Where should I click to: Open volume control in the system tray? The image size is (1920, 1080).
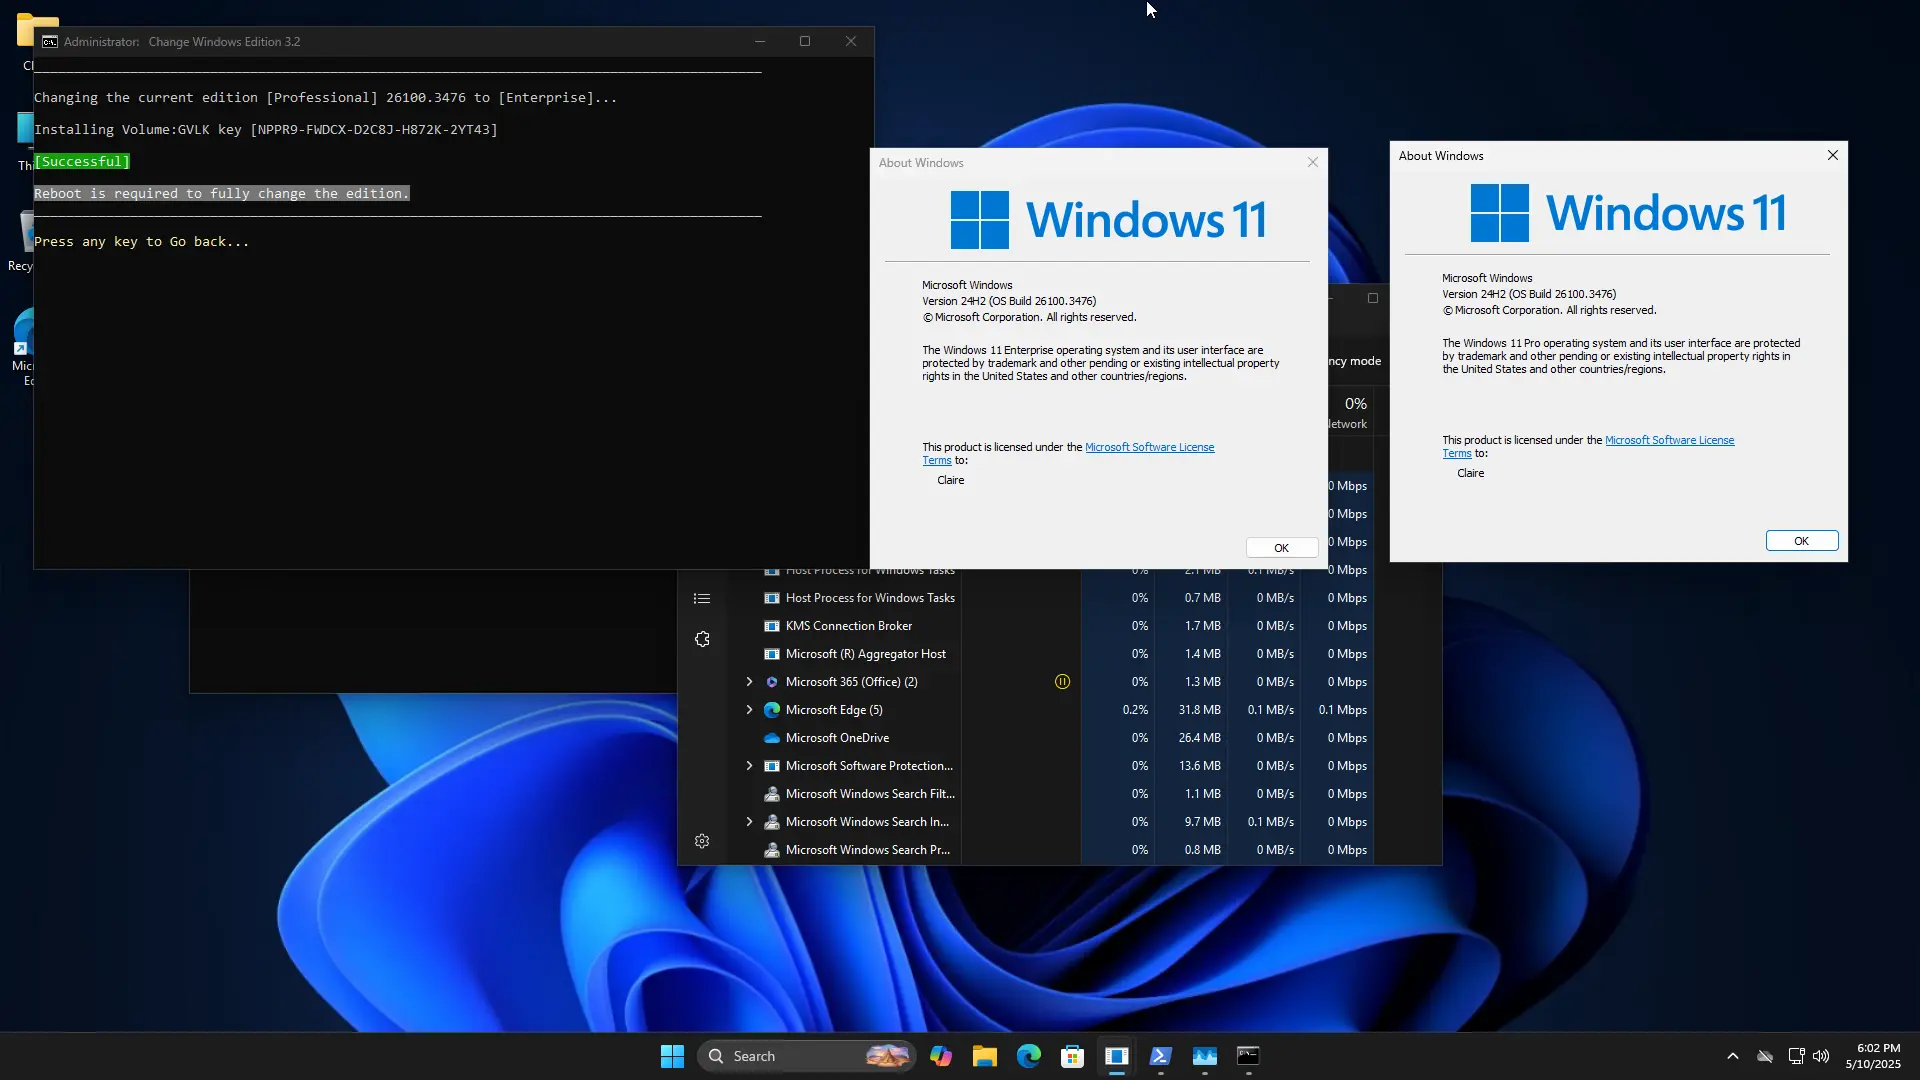pyautogui.click(x=1821, y=1056)
